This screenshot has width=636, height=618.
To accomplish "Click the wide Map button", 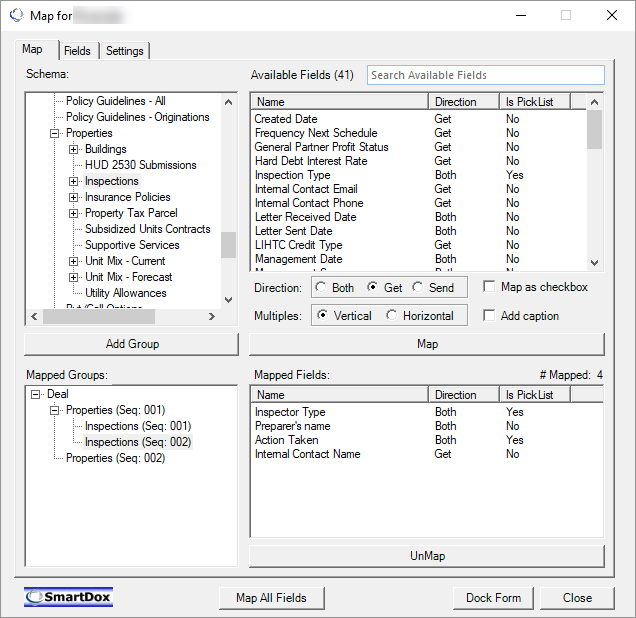I will point(427,344).
